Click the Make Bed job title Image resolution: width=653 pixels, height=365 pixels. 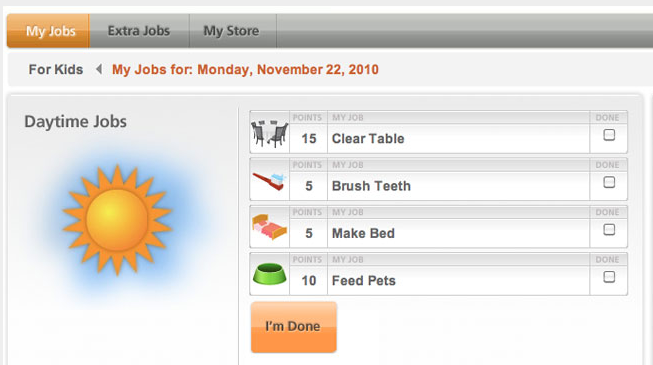[x=363, y=233]
